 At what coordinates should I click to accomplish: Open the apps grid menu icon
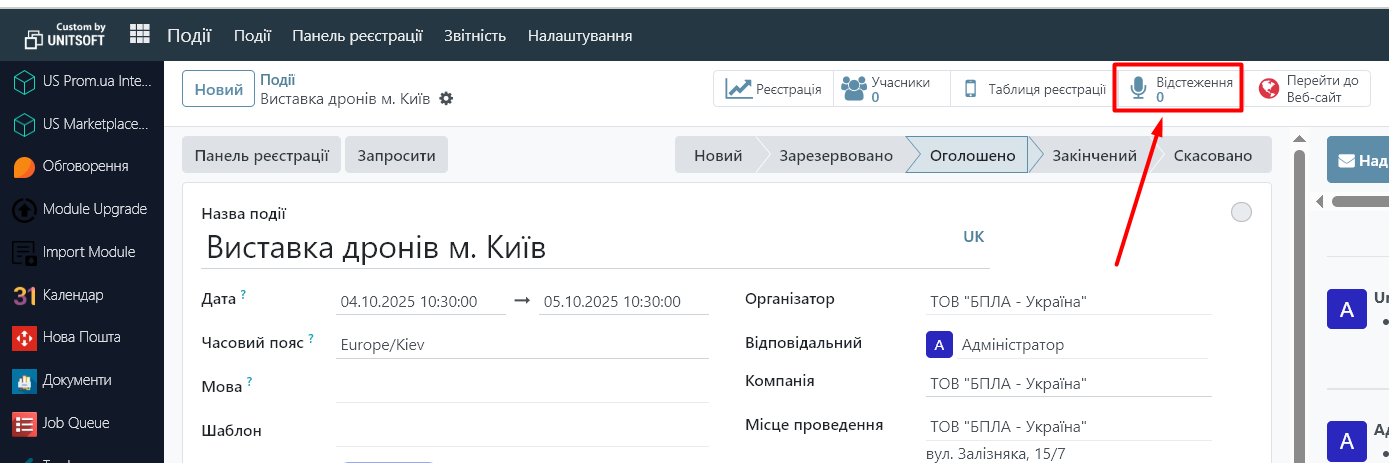140,35
